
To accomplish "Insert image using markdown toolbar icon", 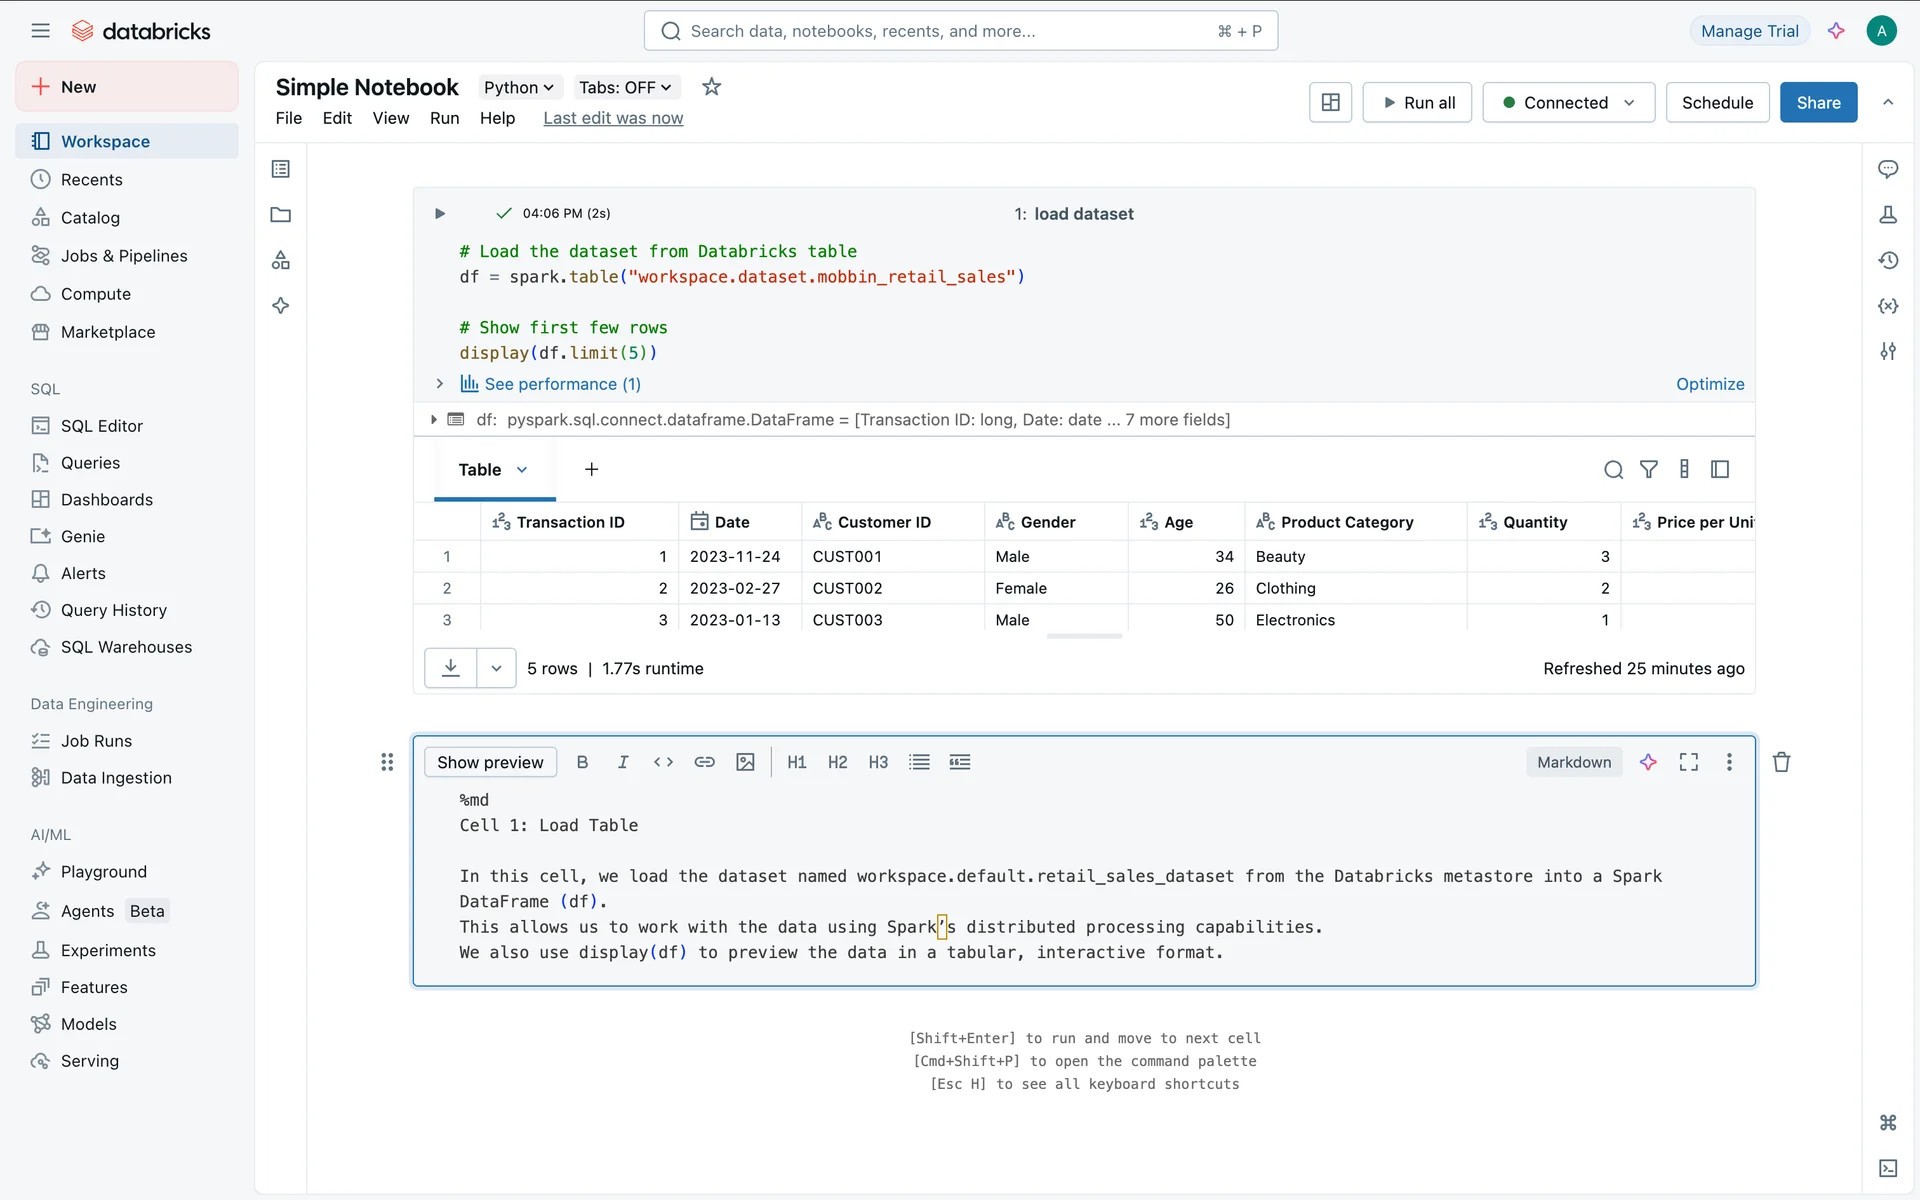I will coord(745,762).
